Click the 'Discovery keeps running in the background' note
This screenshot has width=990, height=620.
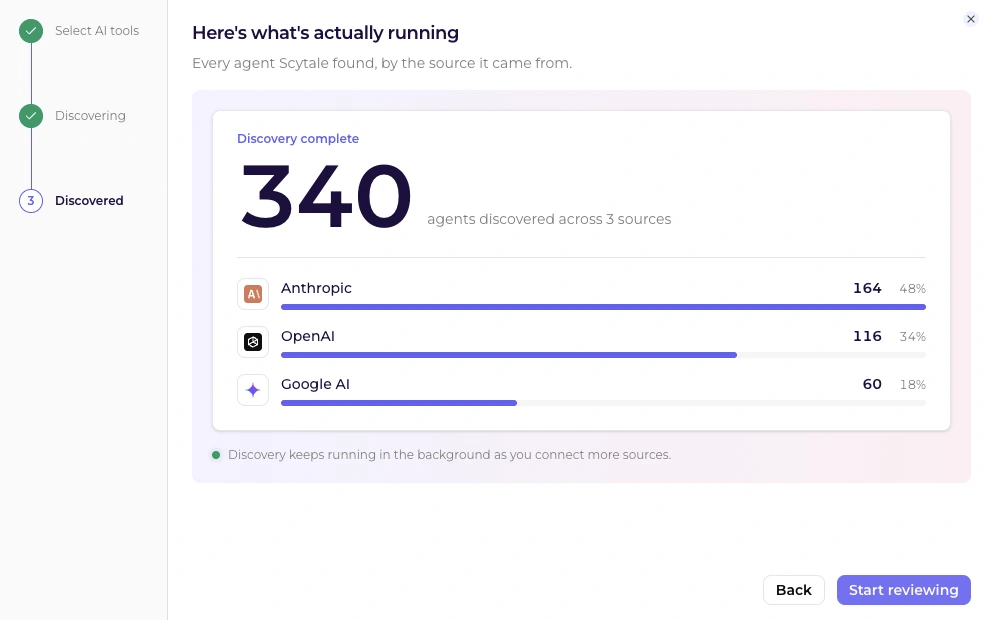(x=450, y=455)
